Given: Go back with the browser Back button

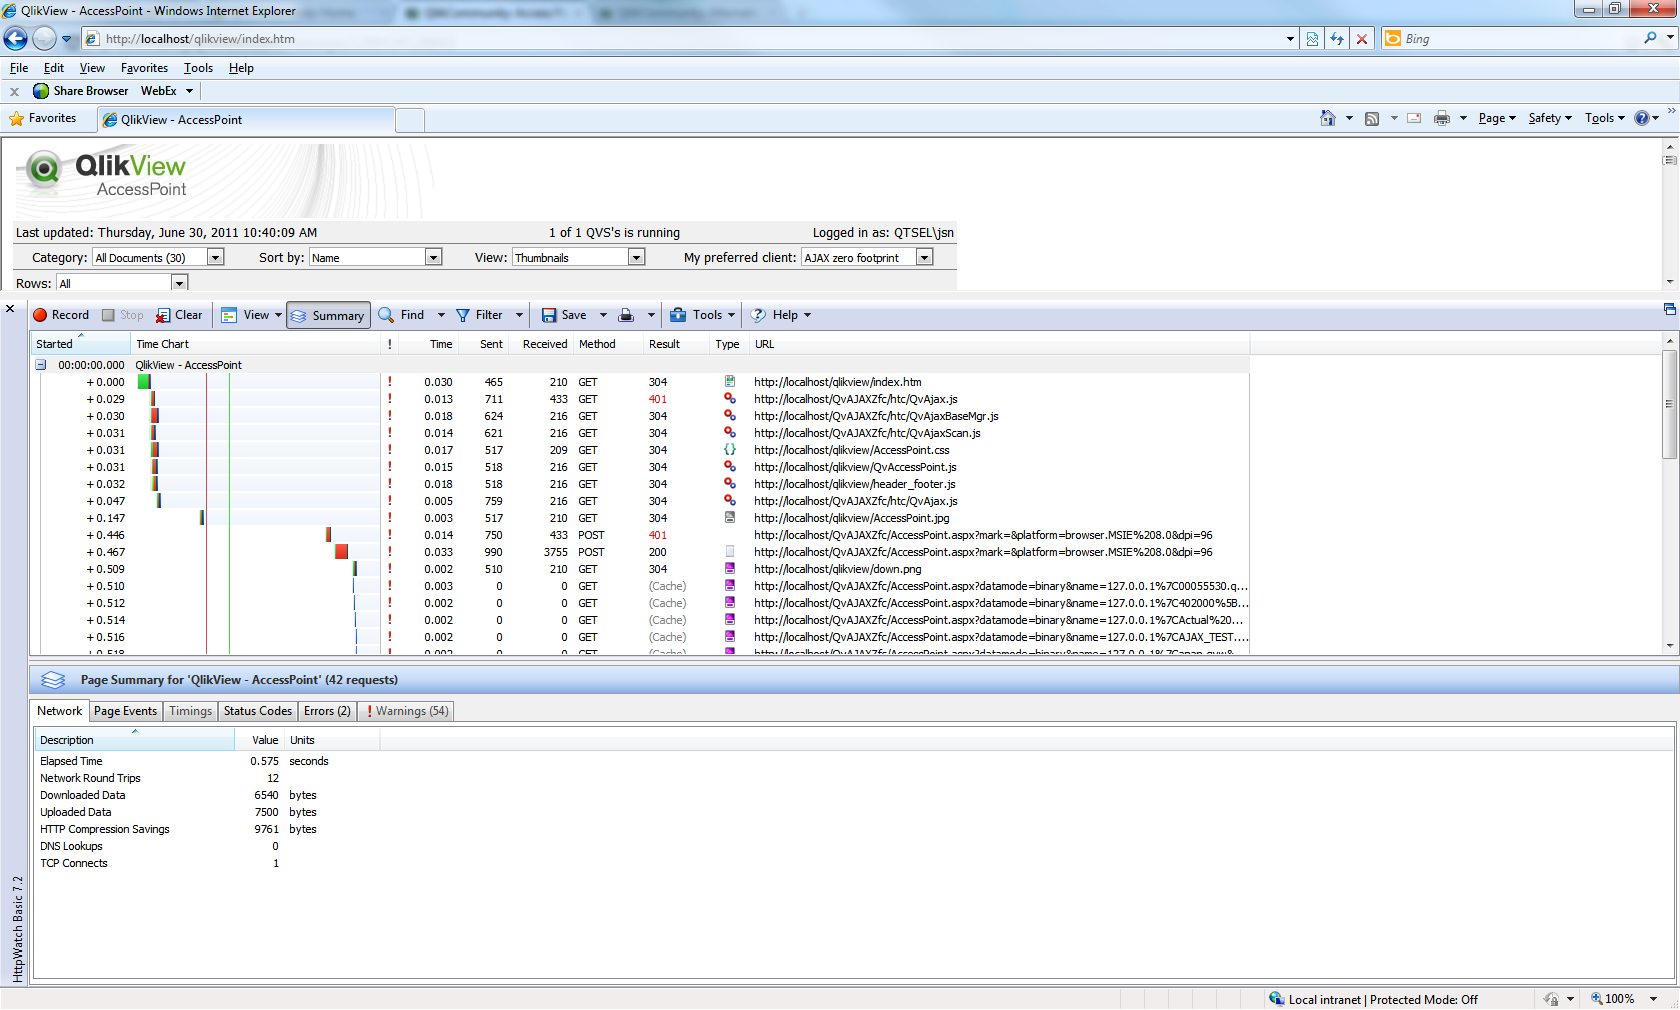Looking at the screenshot, I should coord(16,39).
